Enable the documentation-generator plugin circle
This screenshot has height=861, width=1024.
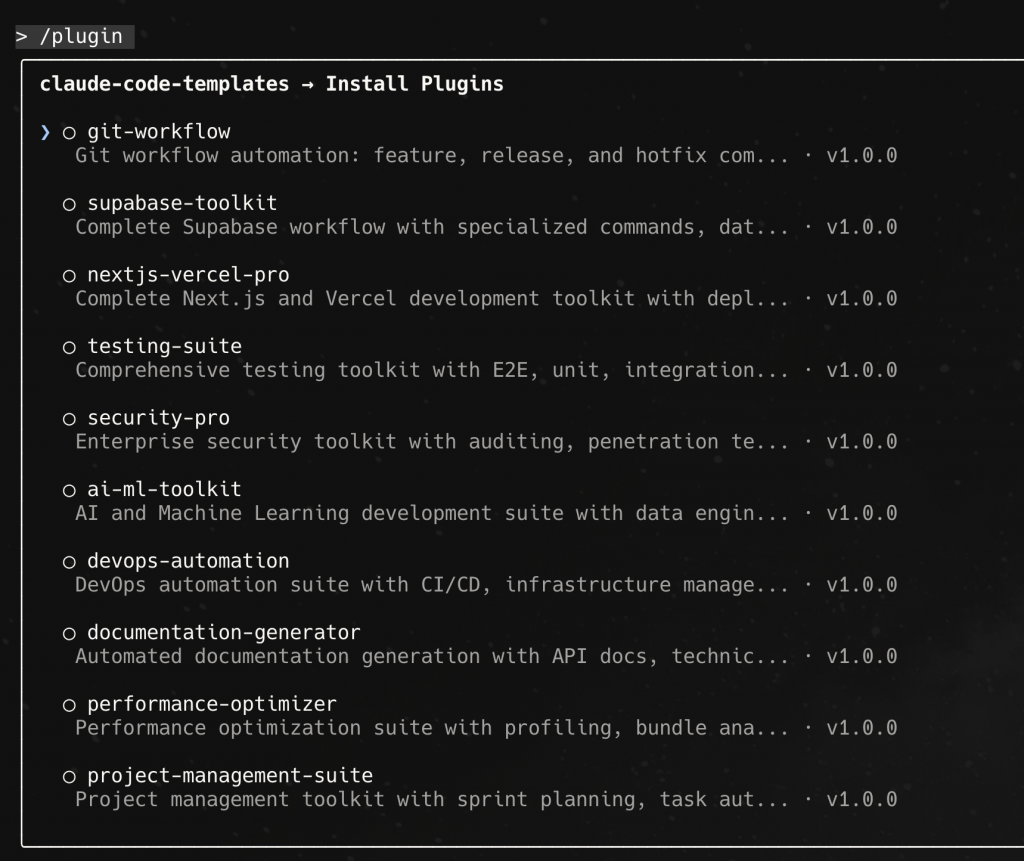(69, 633)
